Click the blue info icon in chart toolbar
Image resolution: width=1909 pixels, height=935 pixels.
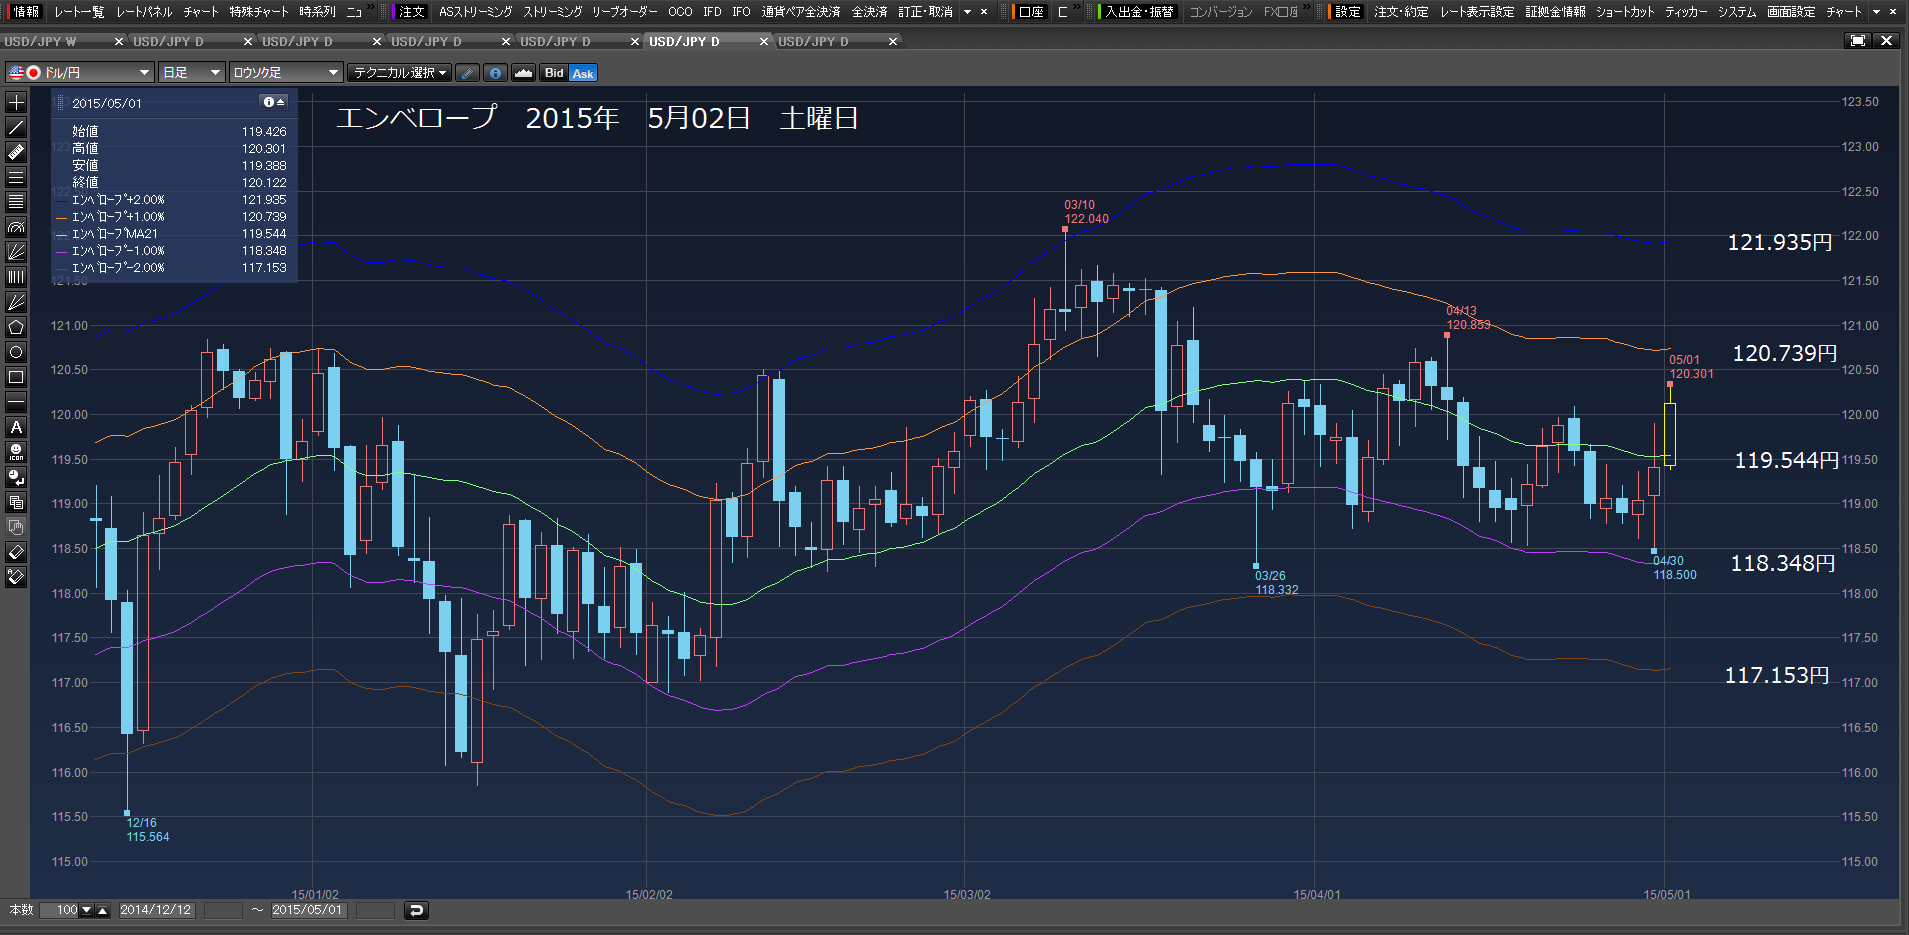click(495, 73)
